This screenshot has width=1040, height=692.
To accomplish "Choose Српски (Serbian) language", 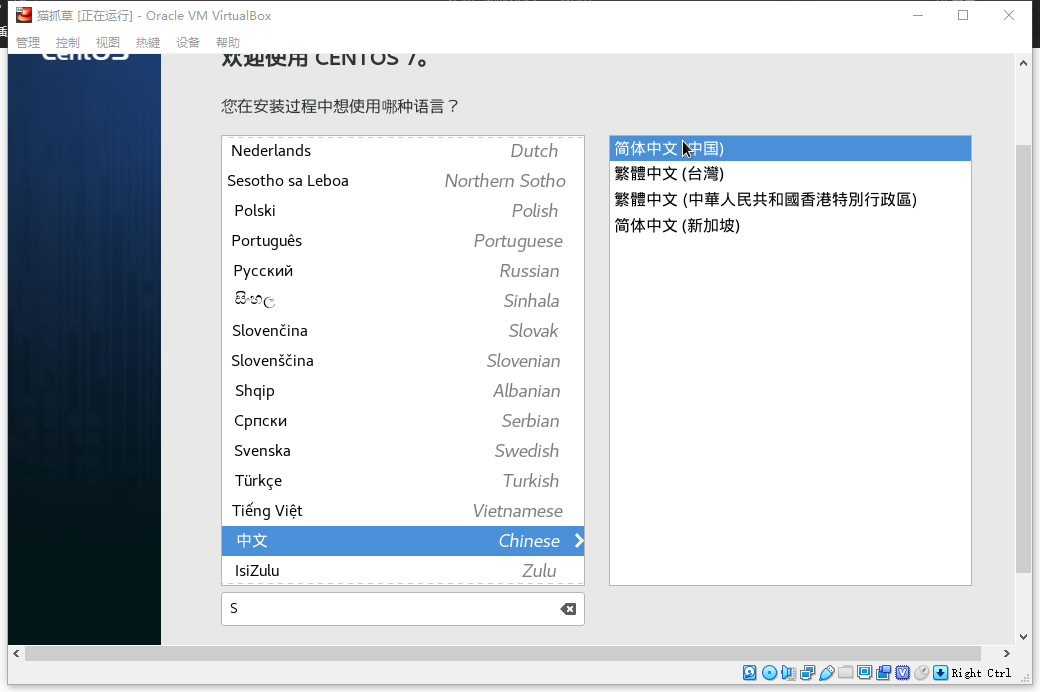I will 403,421.
